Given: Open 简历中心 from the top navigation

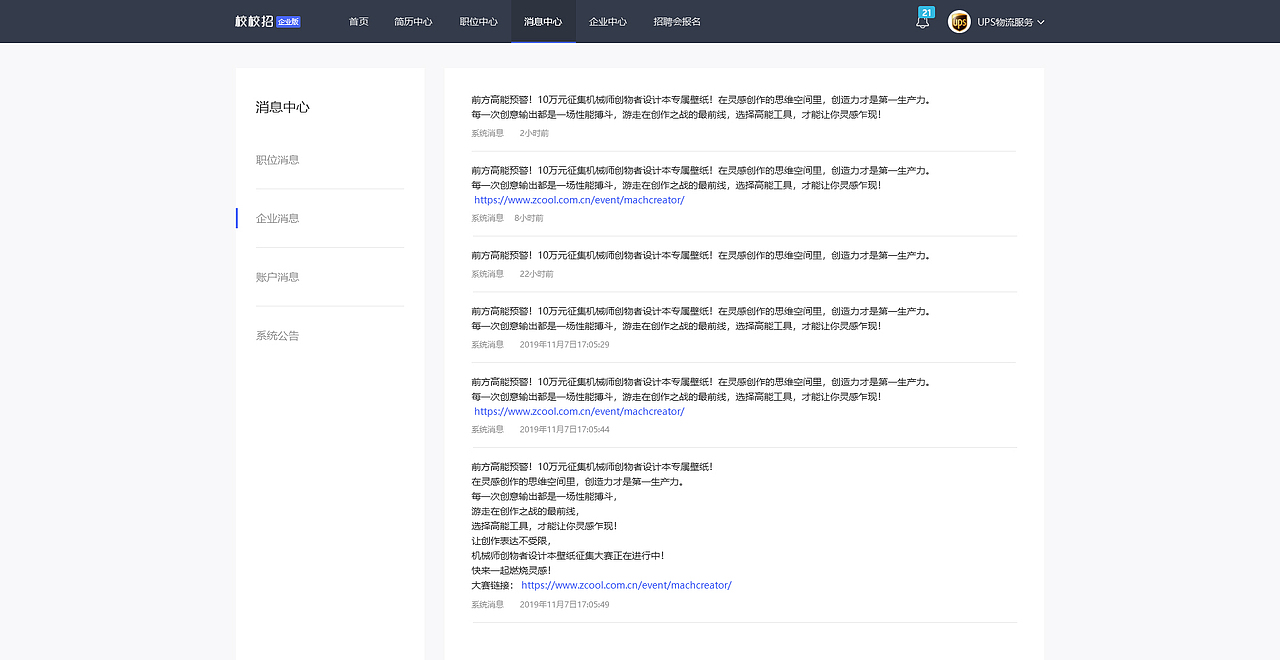Looking at the screenshot, I should tap(414, 21).
